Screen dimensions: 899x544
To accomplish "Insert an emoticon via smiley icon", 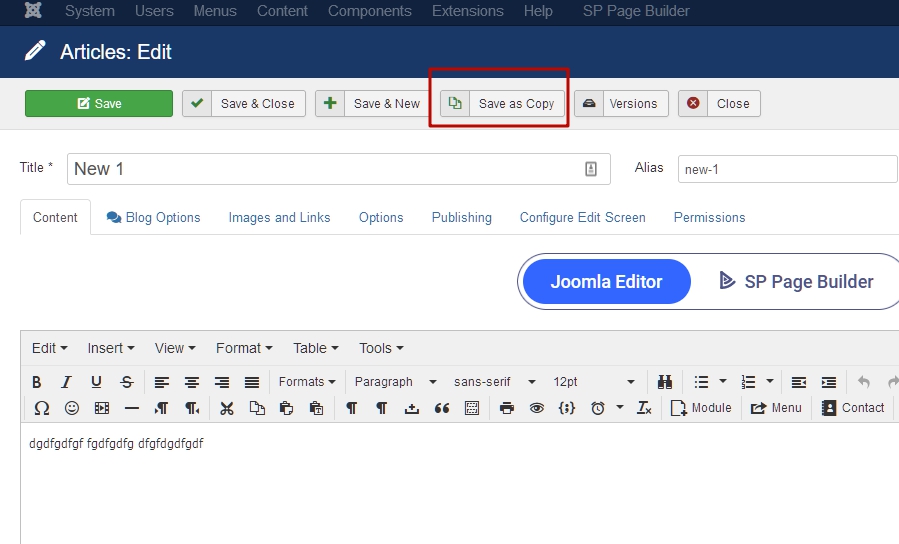I will pyautogui.click(x=72, y=408).
